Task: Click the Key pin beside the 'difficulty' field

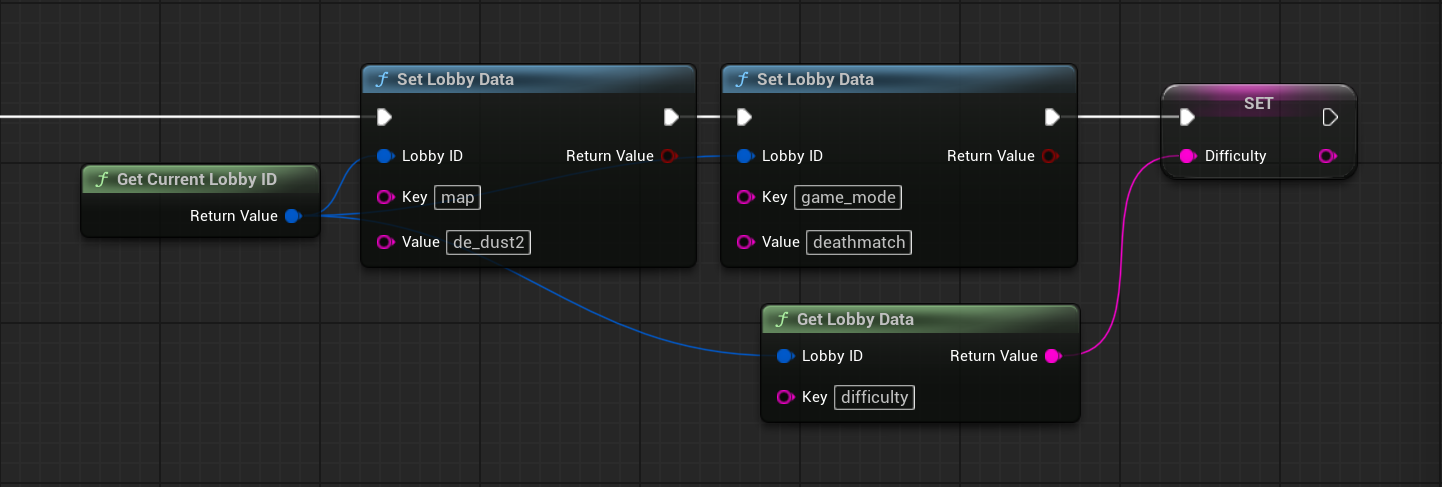Action: point(785,398)
